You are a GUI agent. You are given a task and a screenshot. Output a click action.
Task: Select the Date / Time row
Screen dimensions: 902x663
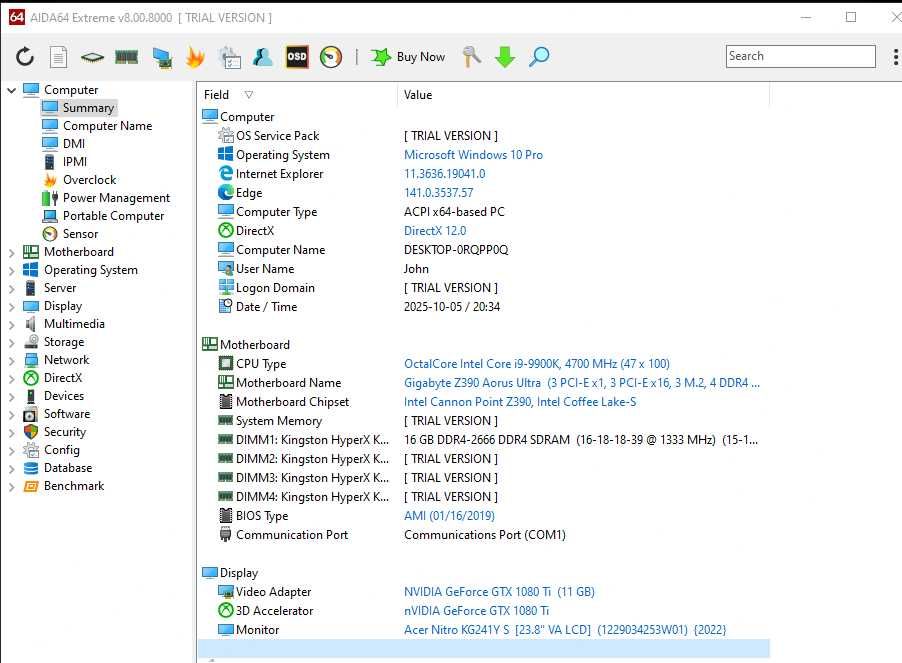[483, 306]
